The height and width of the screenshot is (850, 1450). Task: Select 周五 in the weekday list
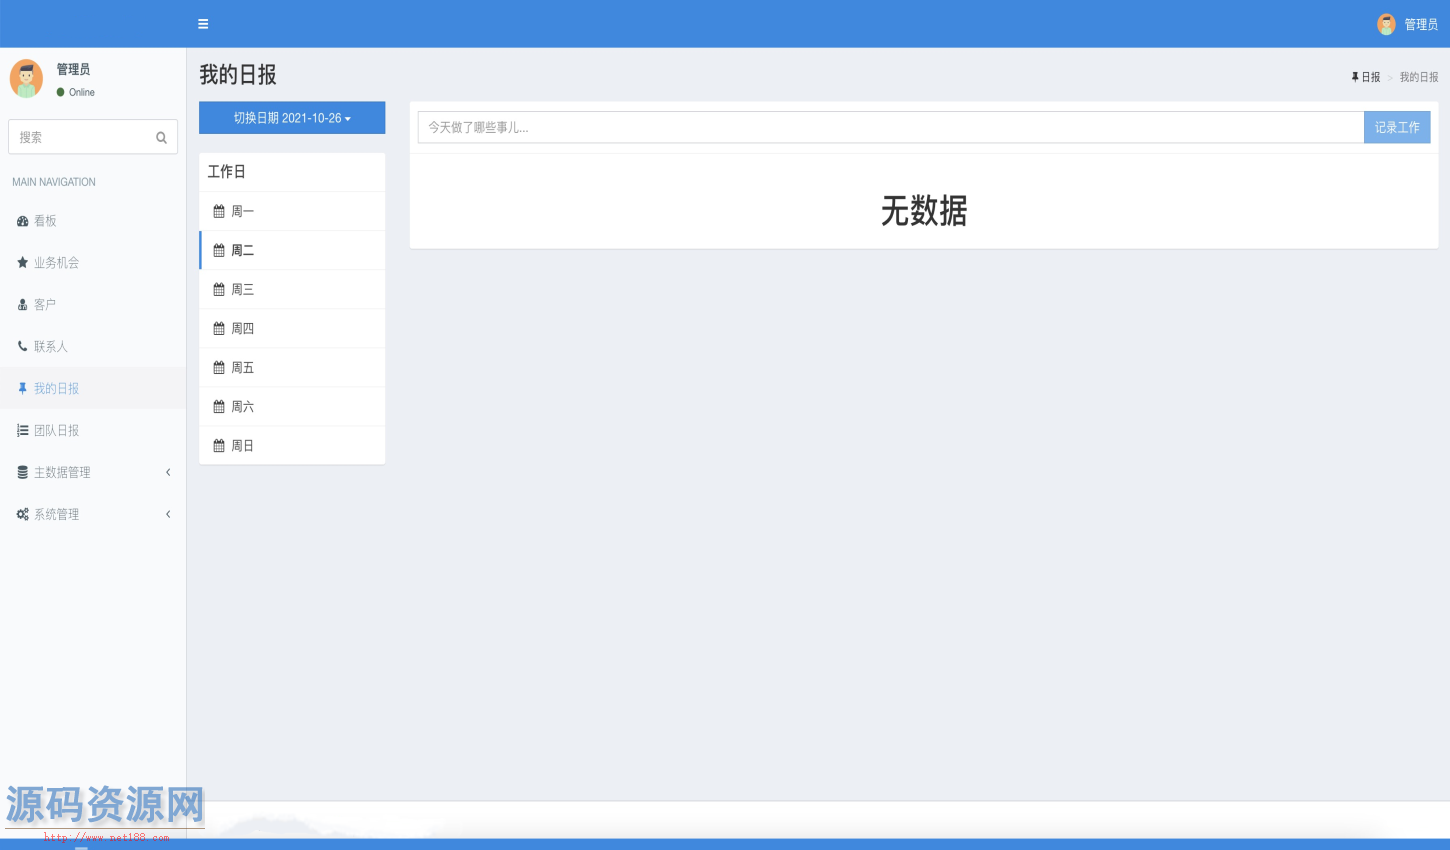coord(292,368)
